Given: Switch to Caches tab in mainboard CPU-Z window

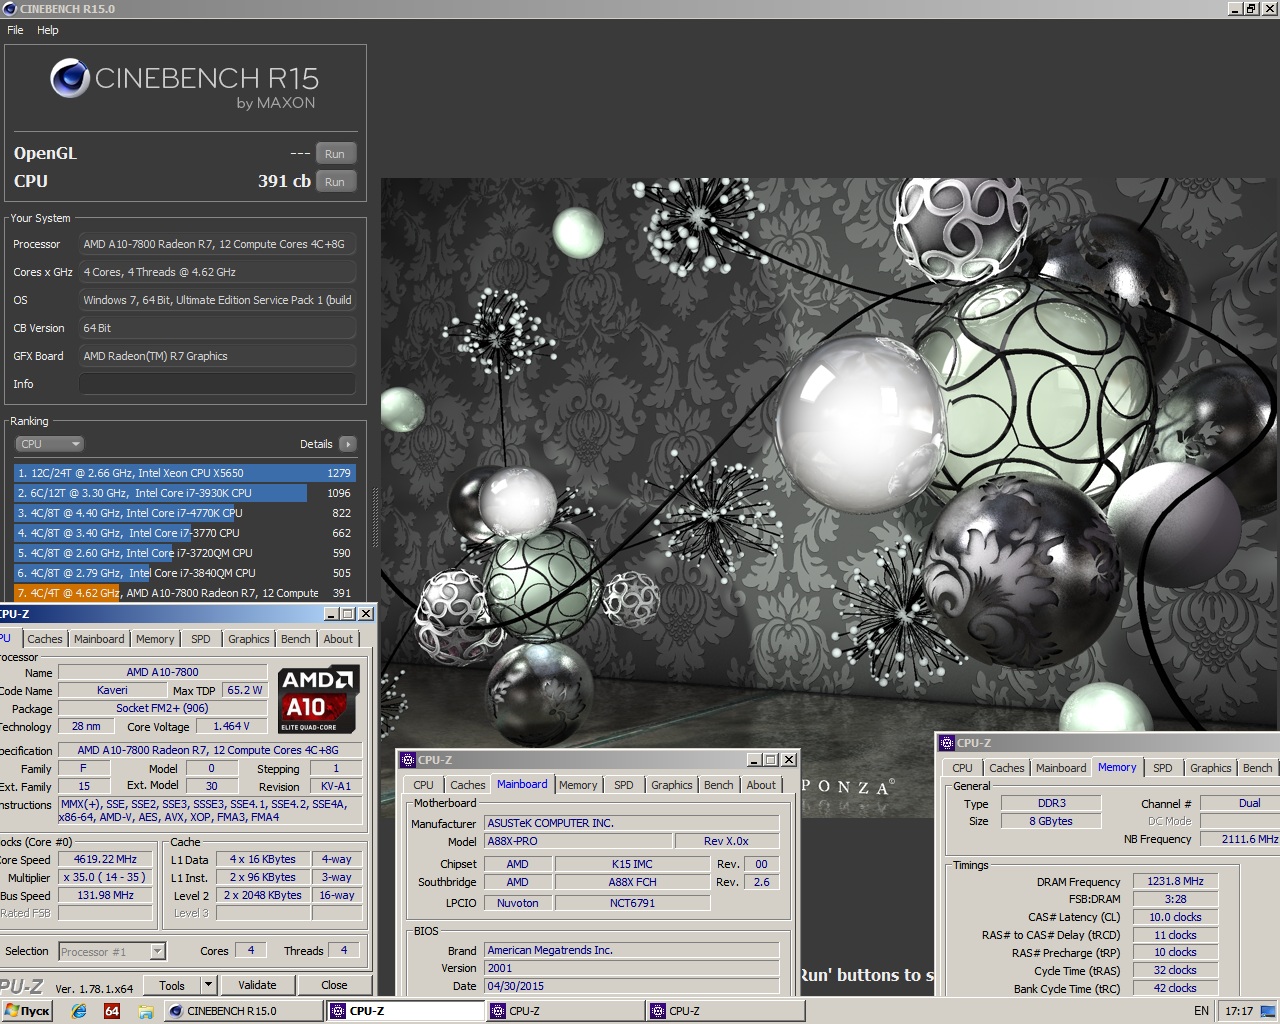Looking at the screenshot, I should pyautogui.click(x=467, y=785).
